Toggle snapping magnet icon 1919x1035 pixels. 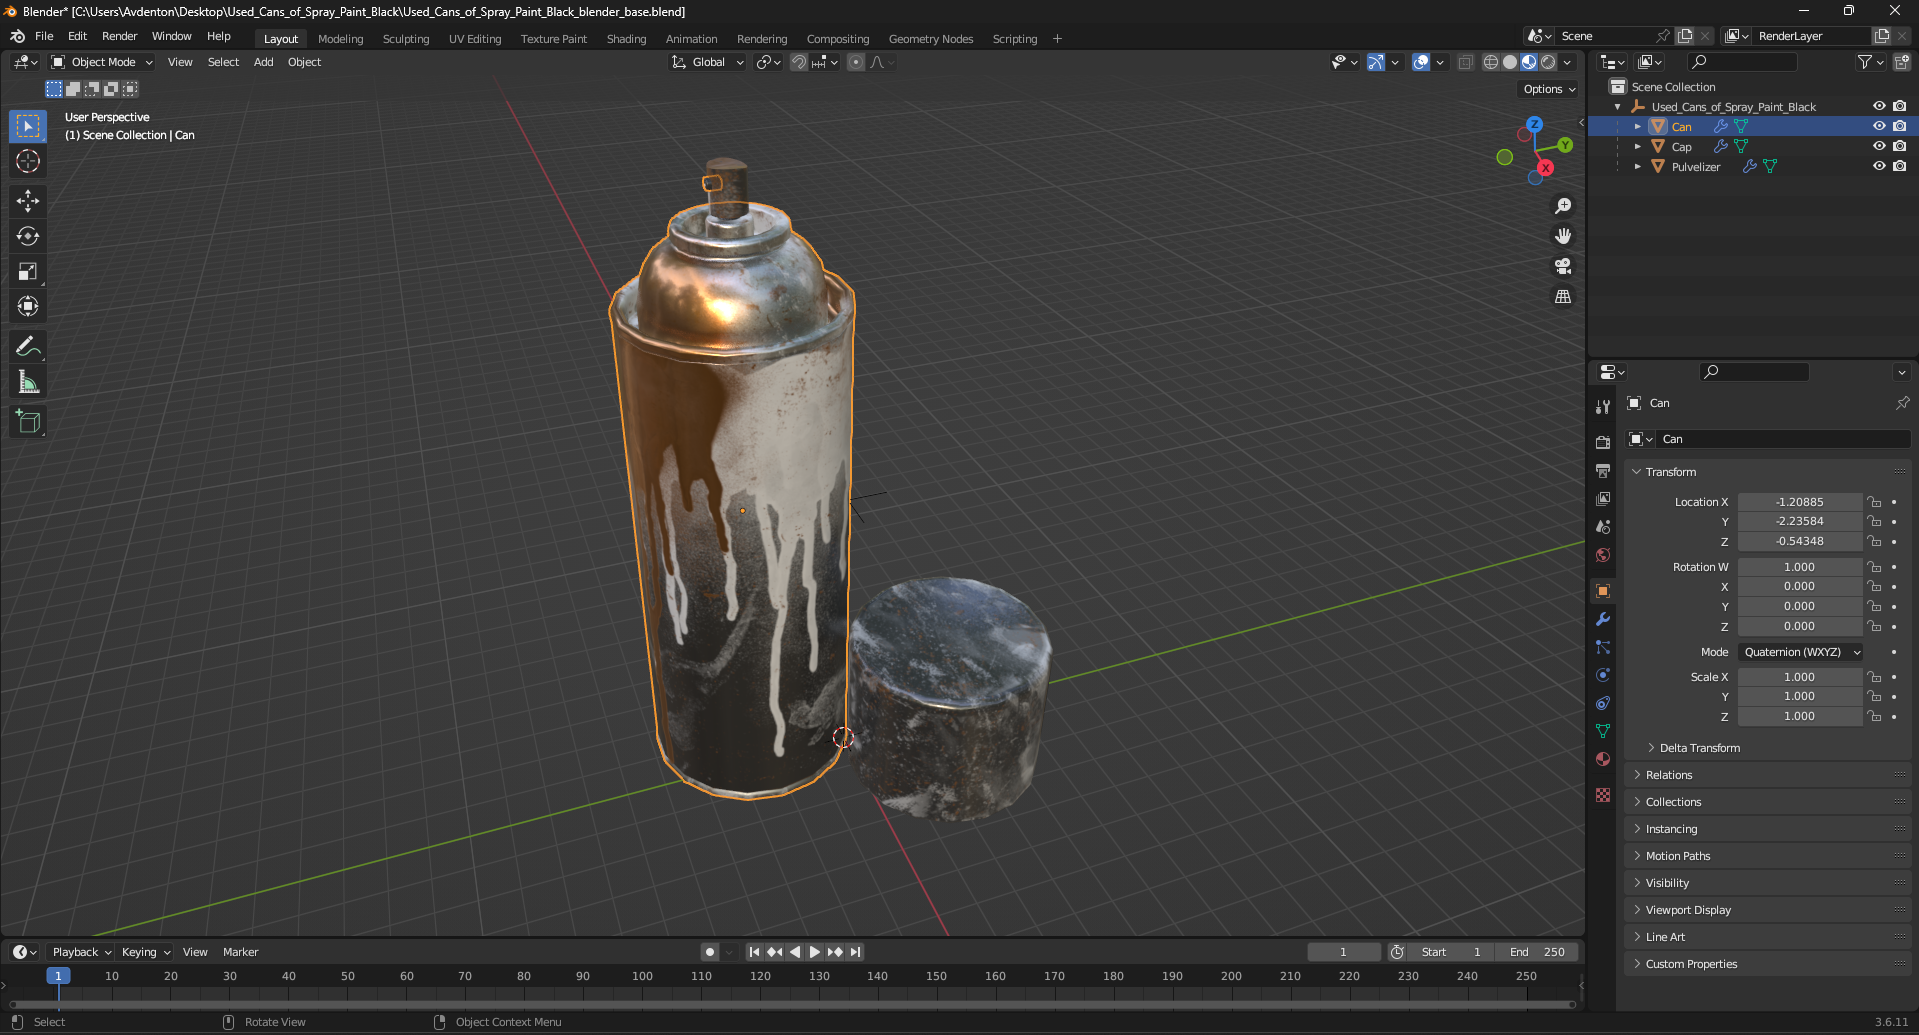coord(799,62)
